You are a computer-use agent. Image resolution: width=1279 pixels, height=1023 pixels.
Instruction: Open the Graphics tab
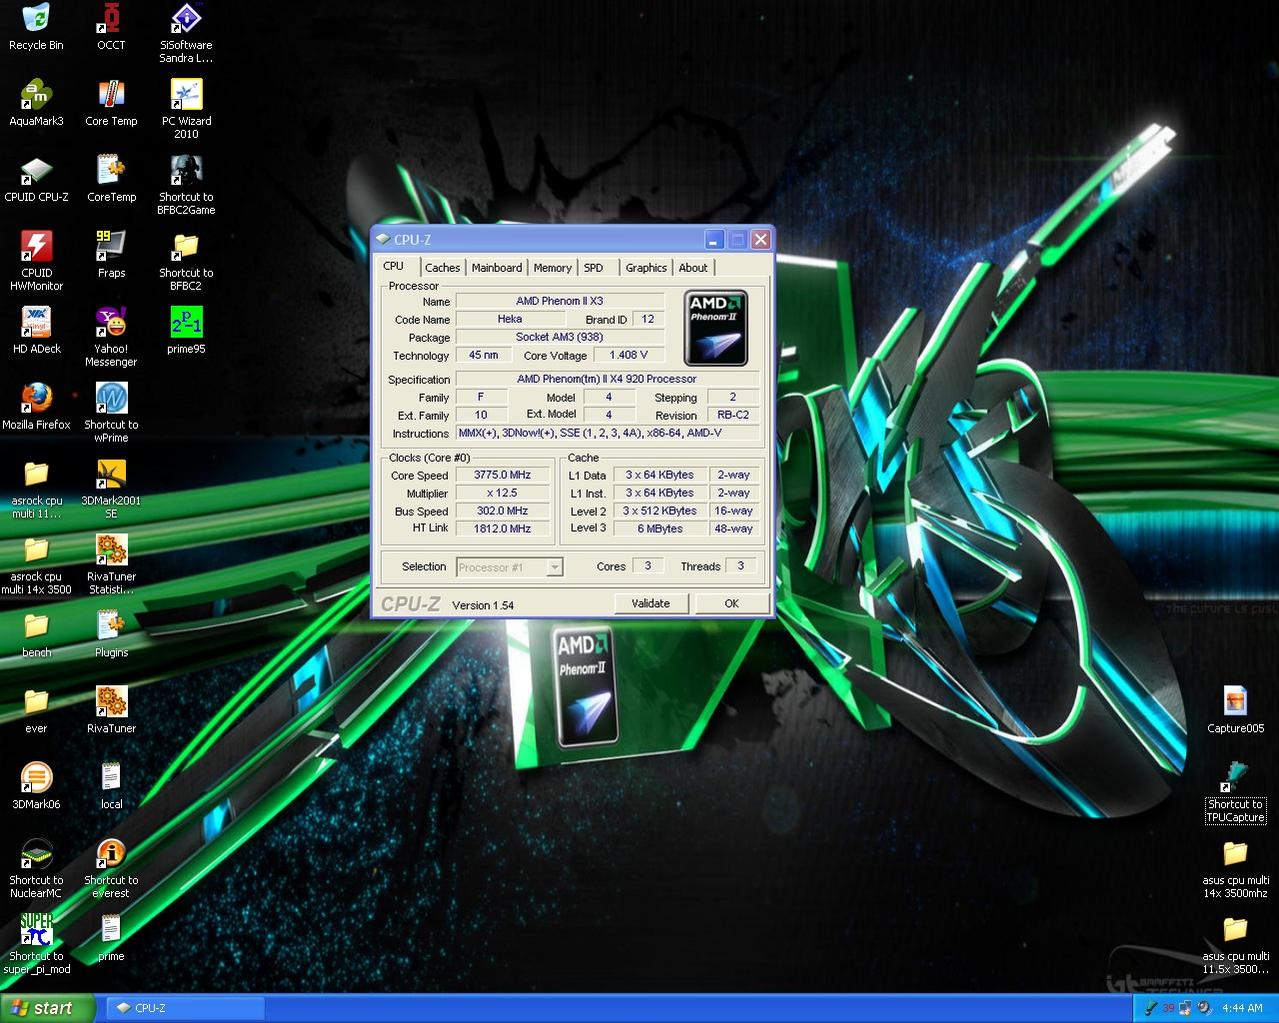point(646,268)
